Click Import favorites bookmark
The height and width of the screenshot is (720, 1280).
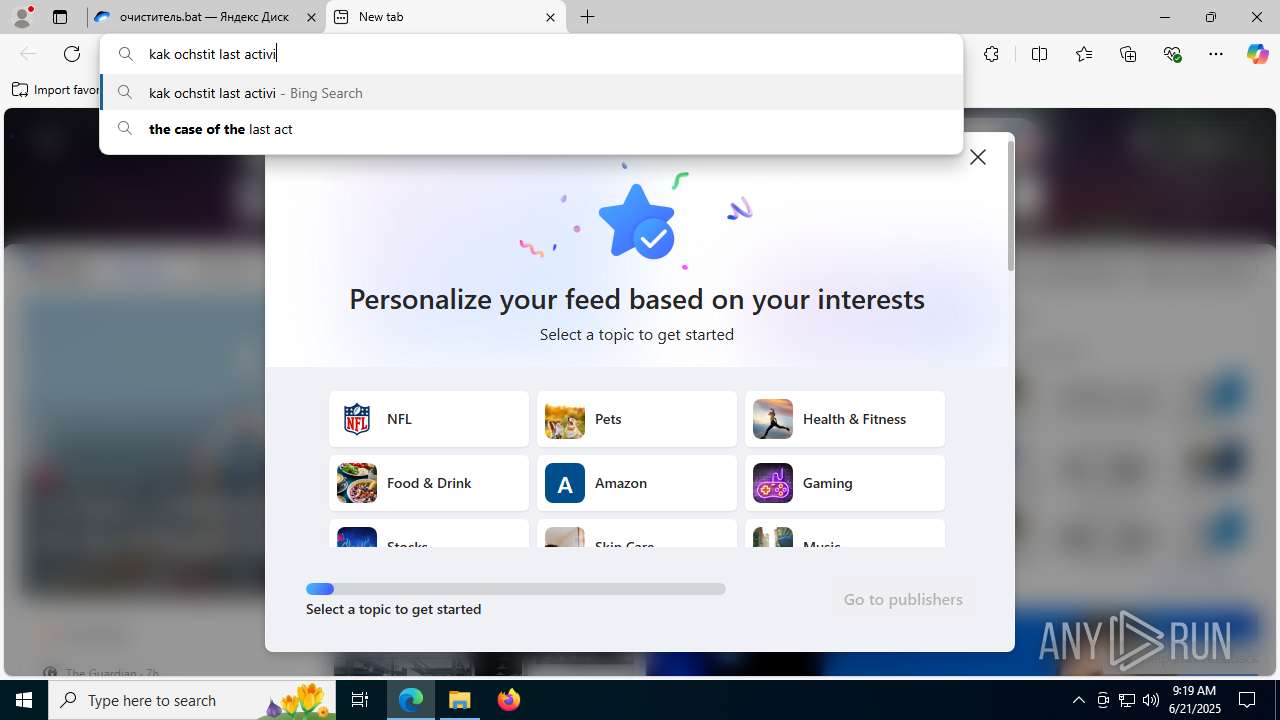56,90
